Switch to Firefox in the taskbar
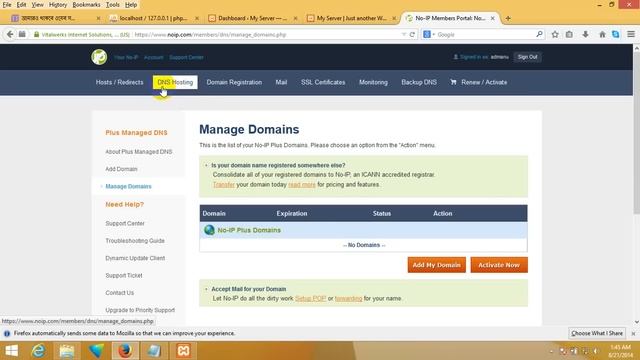The width and height of the screenshot is (640, 360). [125, 351]
